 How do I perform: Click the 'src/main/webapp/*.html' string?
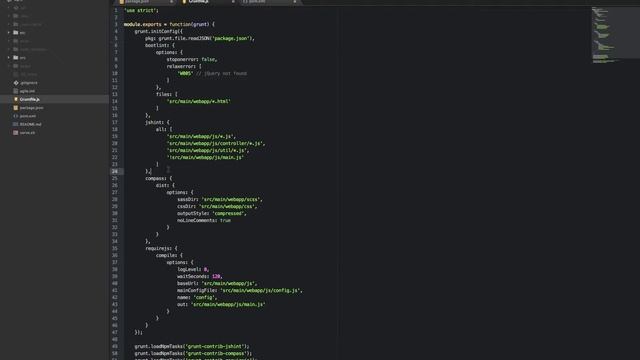(x=199, y=101)
